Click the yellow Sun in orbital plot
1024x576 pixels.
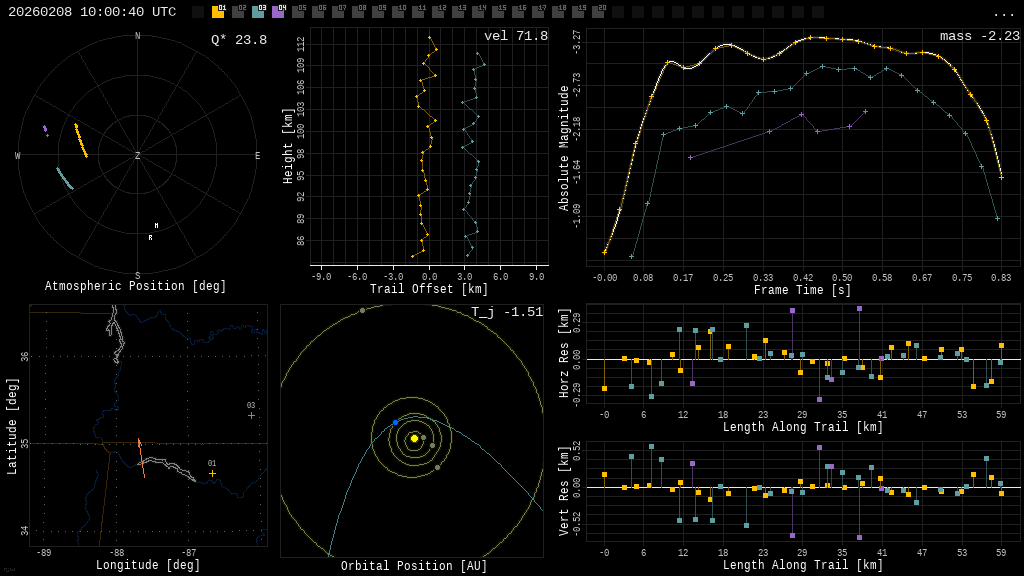point(414,438)
